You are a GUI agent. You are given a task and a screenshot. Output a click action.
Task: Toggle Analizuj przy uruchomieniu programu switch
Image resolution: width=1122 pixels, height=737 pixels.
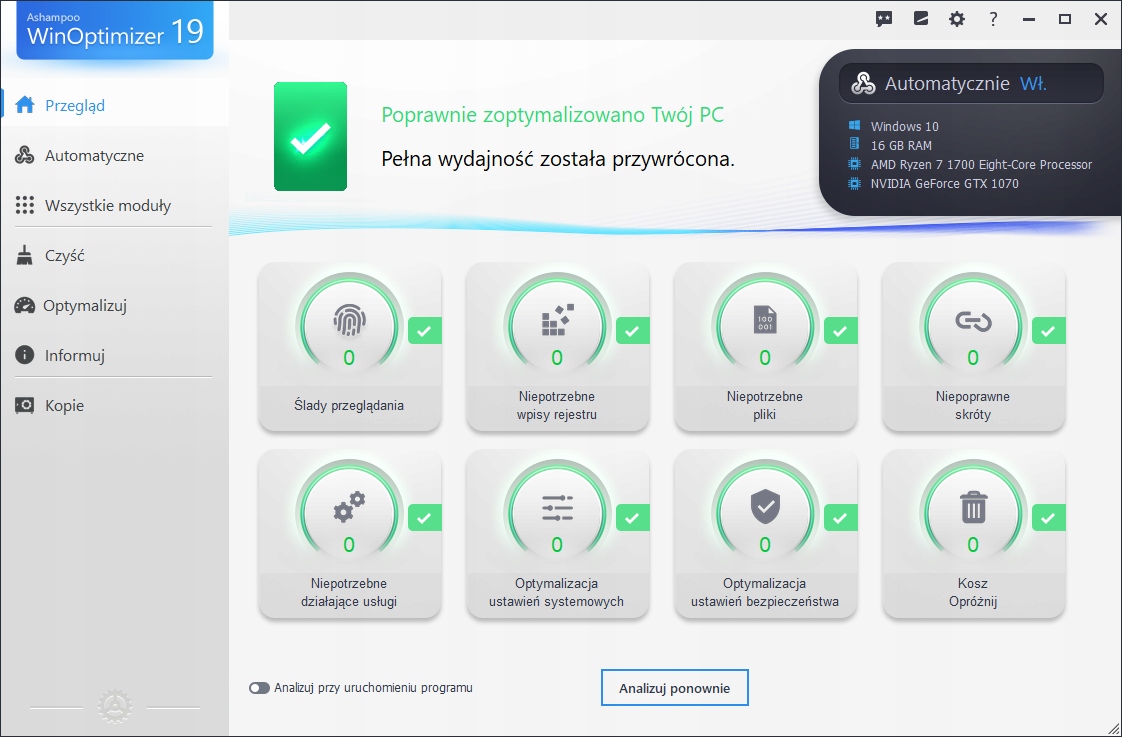(259, 688)
